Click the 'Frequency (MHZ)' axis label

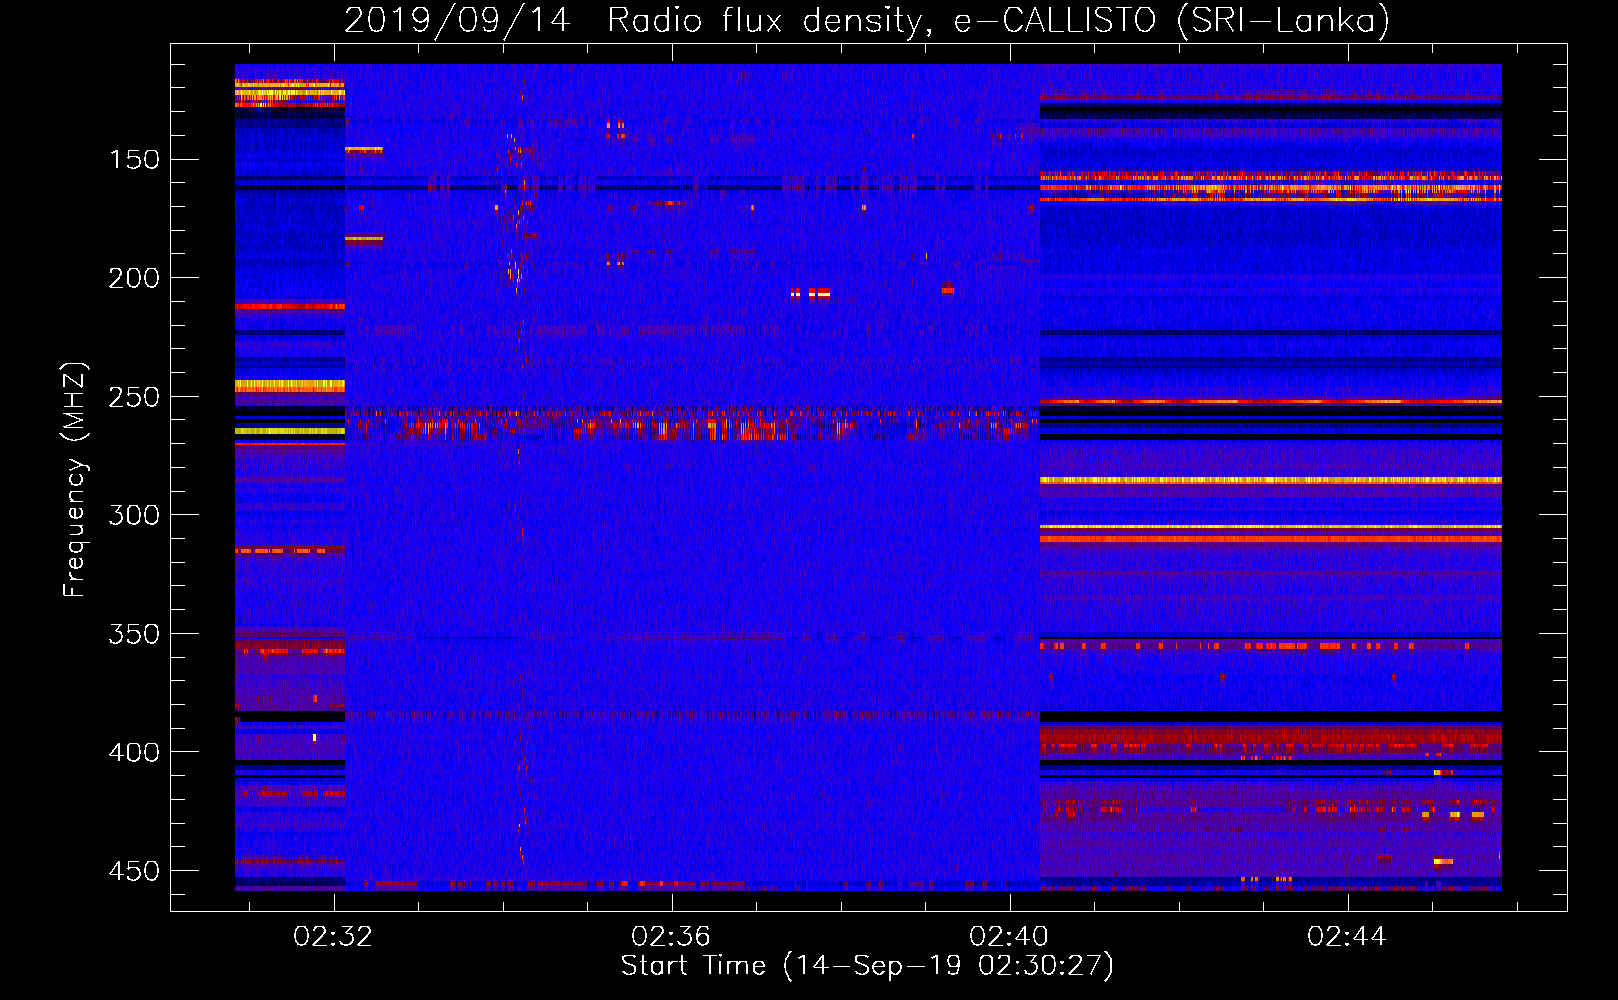tap(75, 480)
